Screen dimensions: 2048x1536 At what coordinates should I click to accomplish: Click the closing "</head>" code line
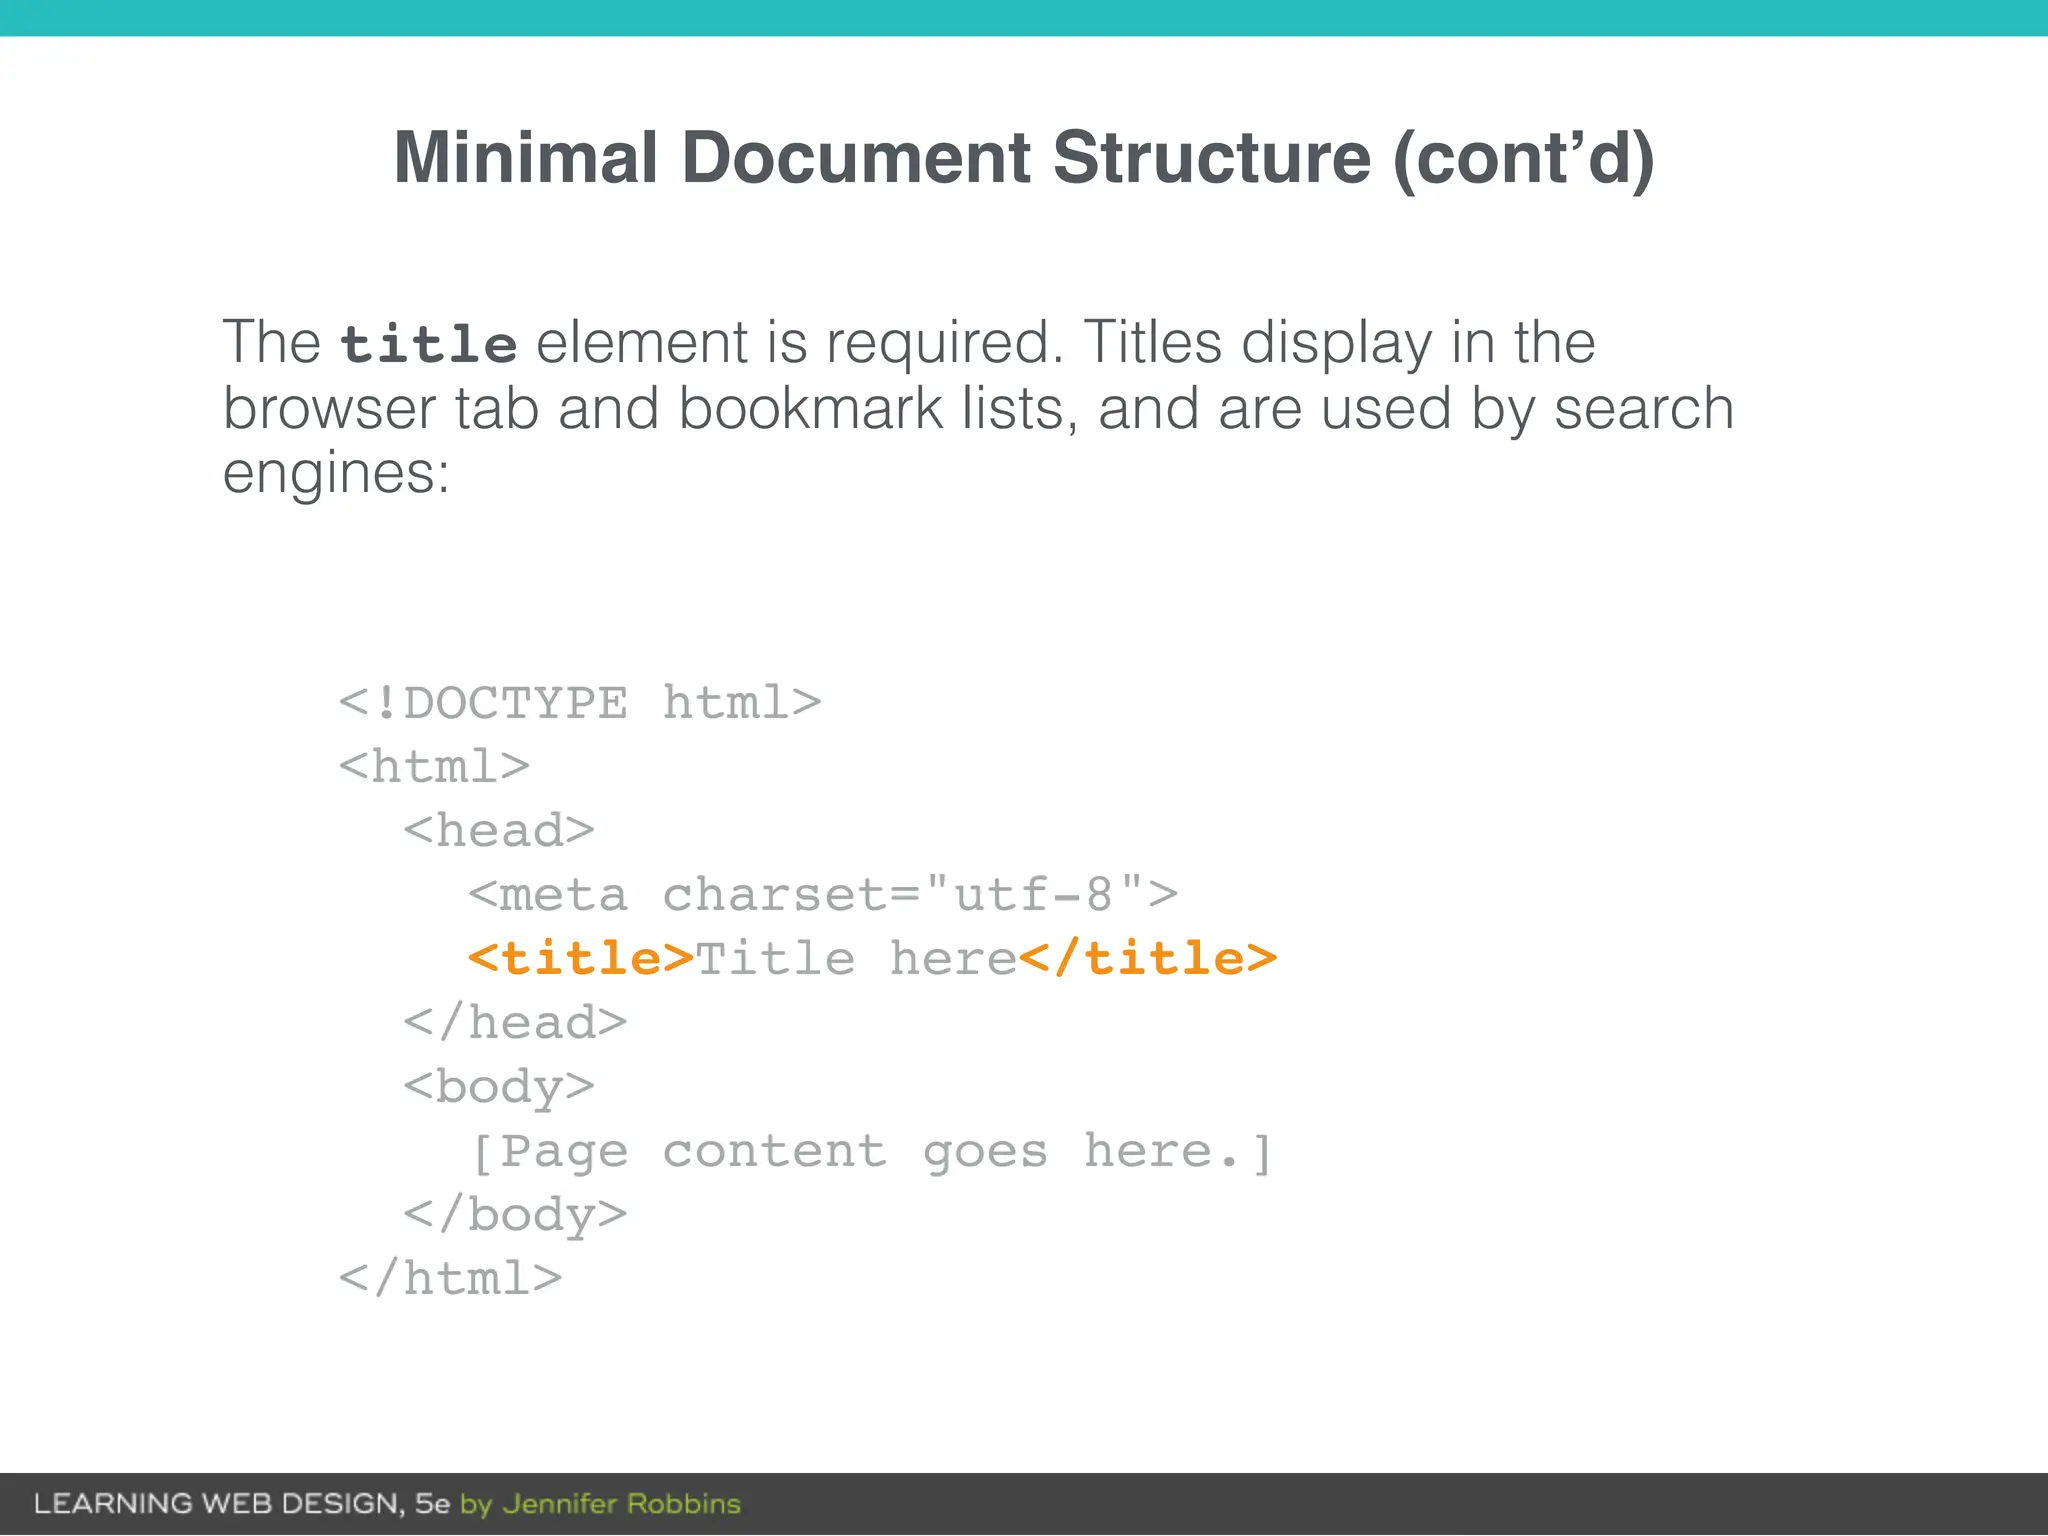tap(515, 1022)
